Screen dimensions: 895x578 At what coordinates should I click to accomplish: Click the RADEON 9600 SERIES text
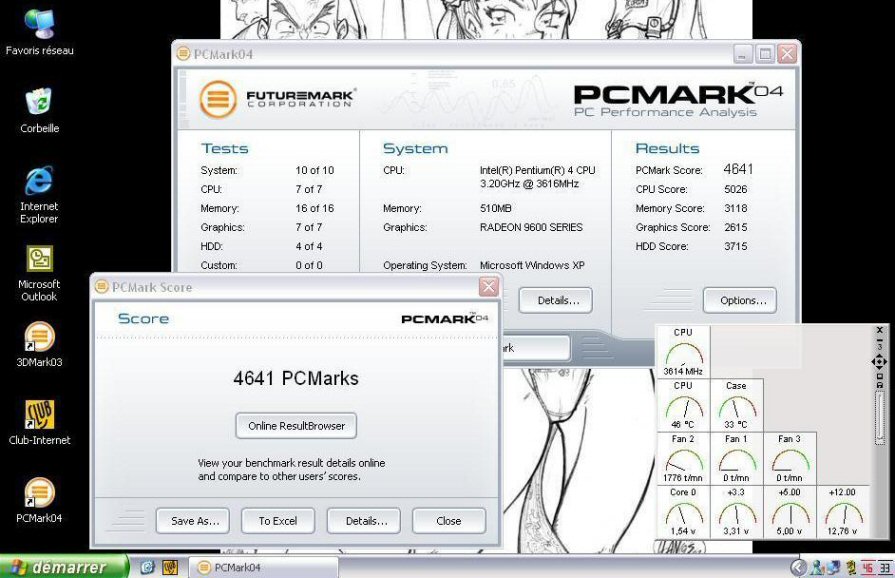[531, 227]
